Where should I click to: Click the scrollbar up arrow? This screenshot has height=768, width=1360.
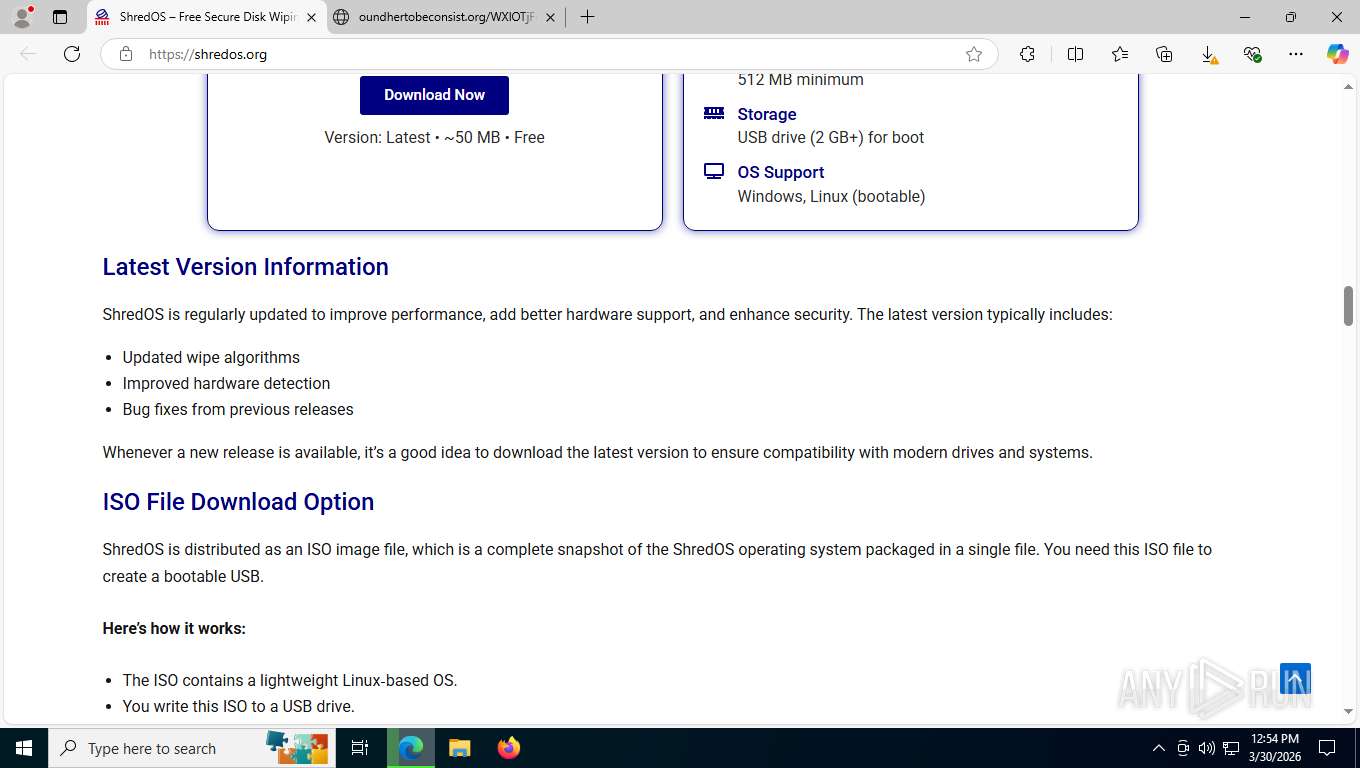1348,88
